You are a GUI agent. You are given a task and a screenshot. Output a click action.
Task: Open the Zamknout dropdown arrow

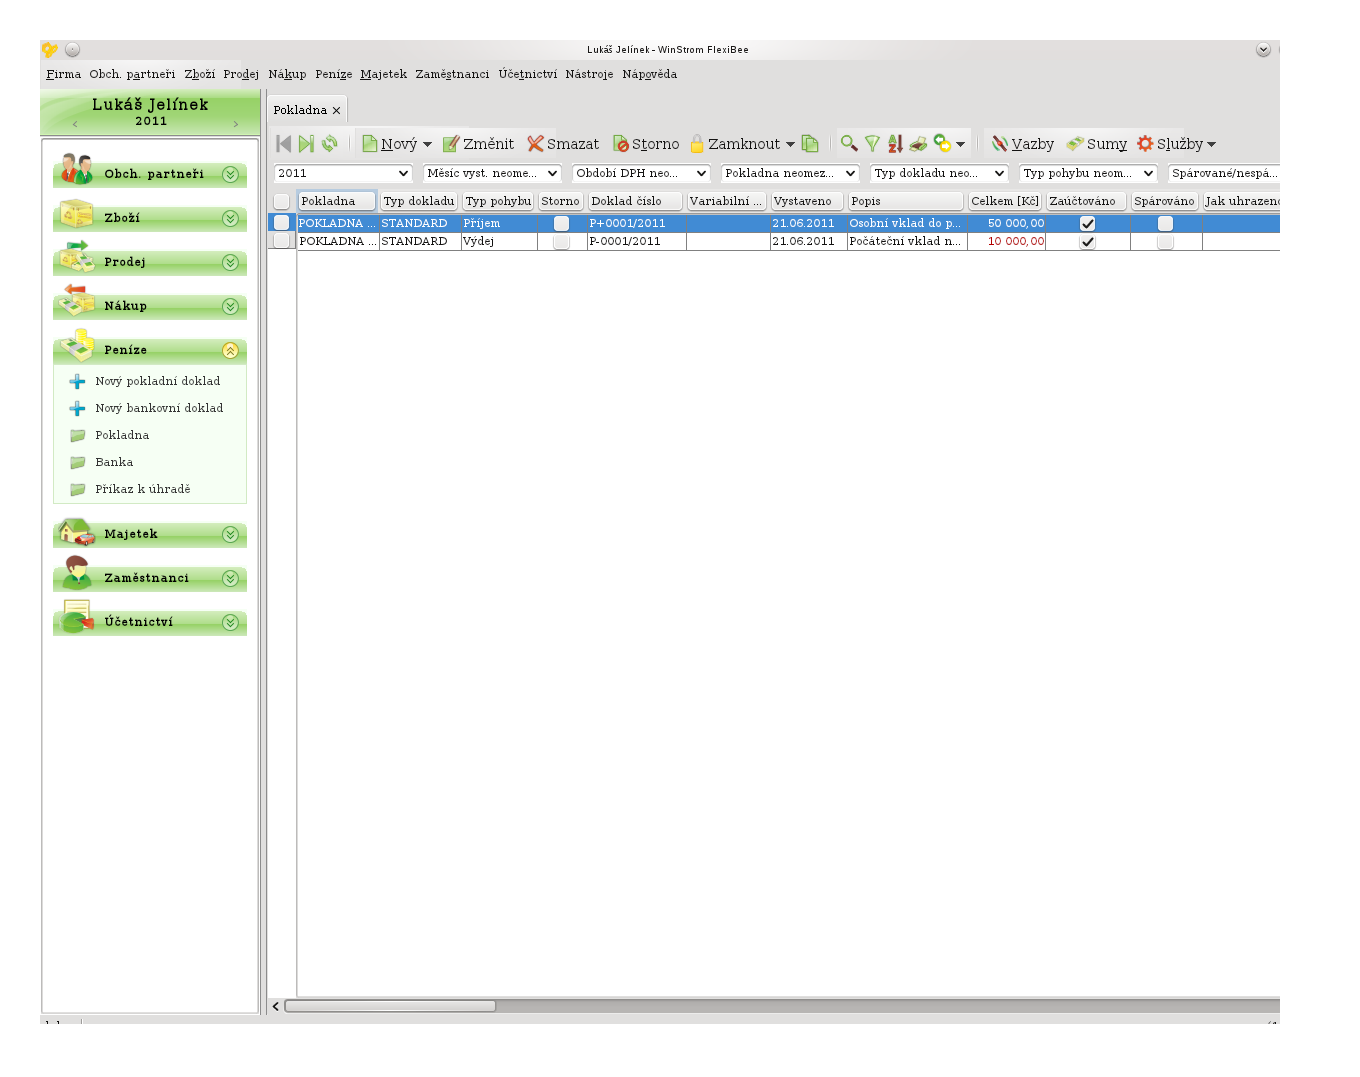(x=790, y=144)
